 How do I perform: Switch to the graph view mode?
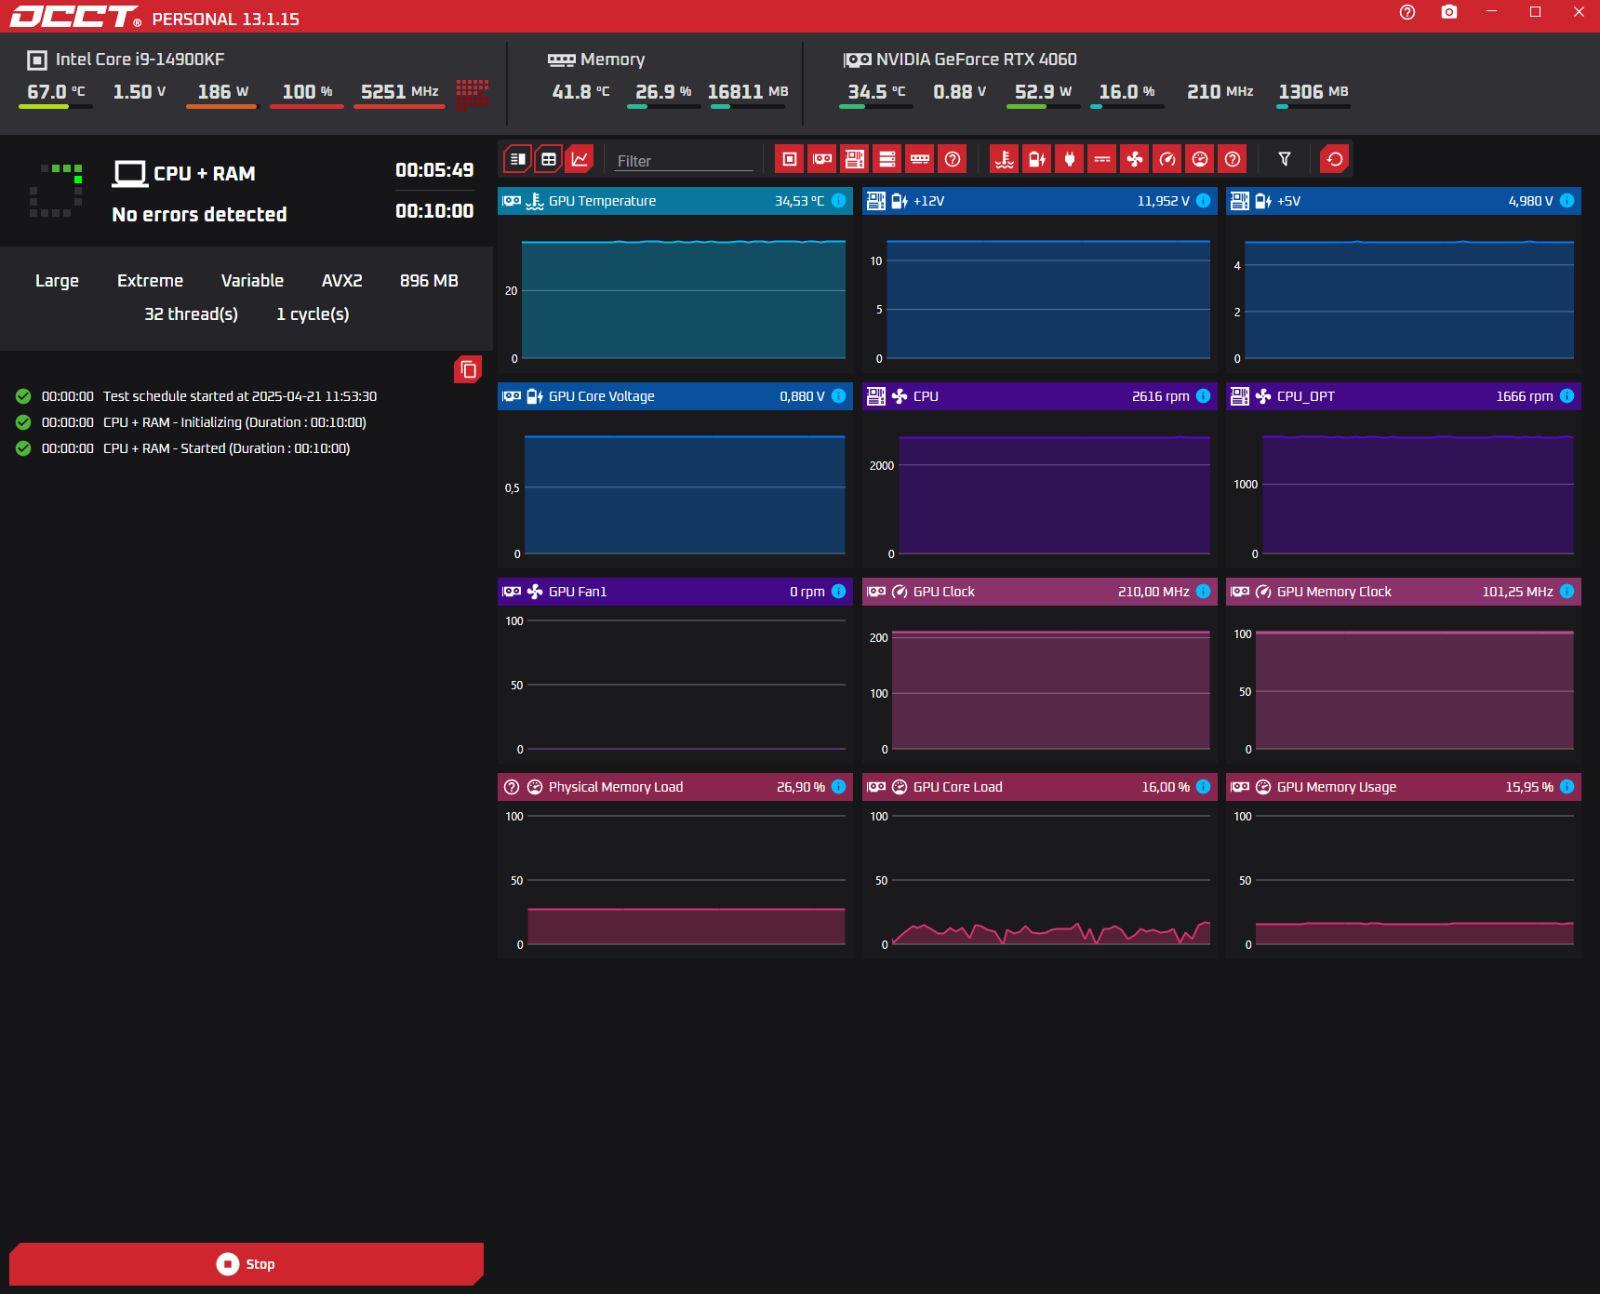580,159
